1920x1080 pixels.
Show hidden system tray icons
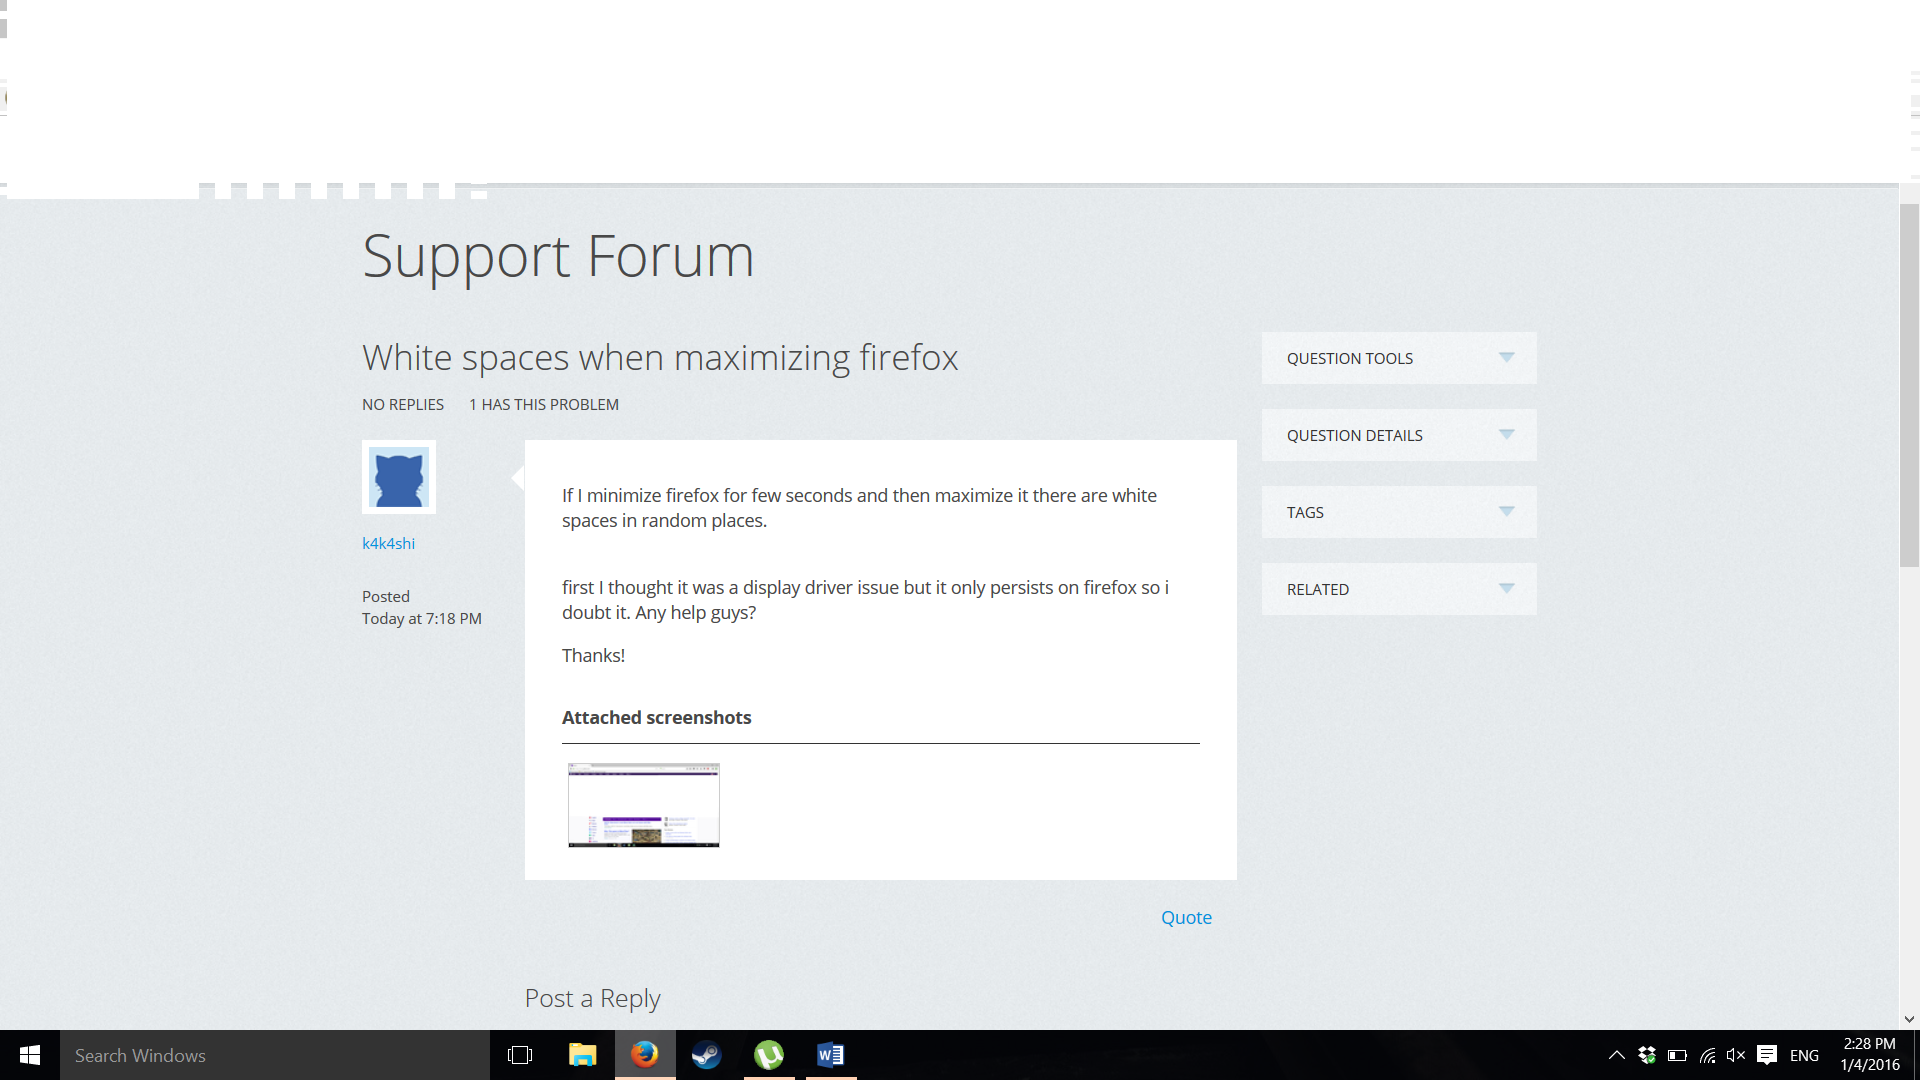[1616, 1055]
